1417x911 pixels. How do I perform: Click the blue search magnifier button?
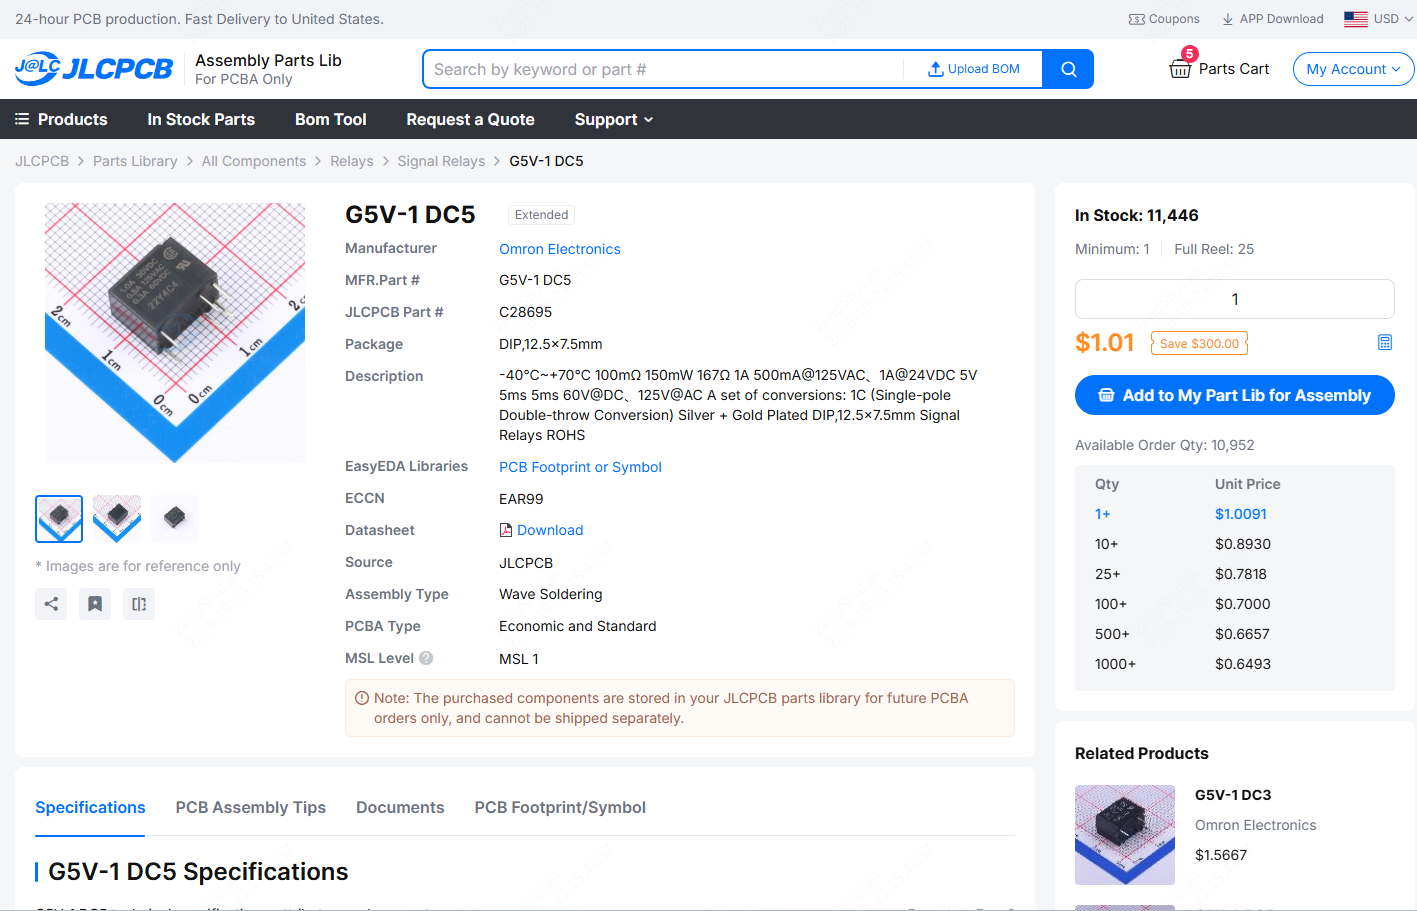pos(1068,69)
